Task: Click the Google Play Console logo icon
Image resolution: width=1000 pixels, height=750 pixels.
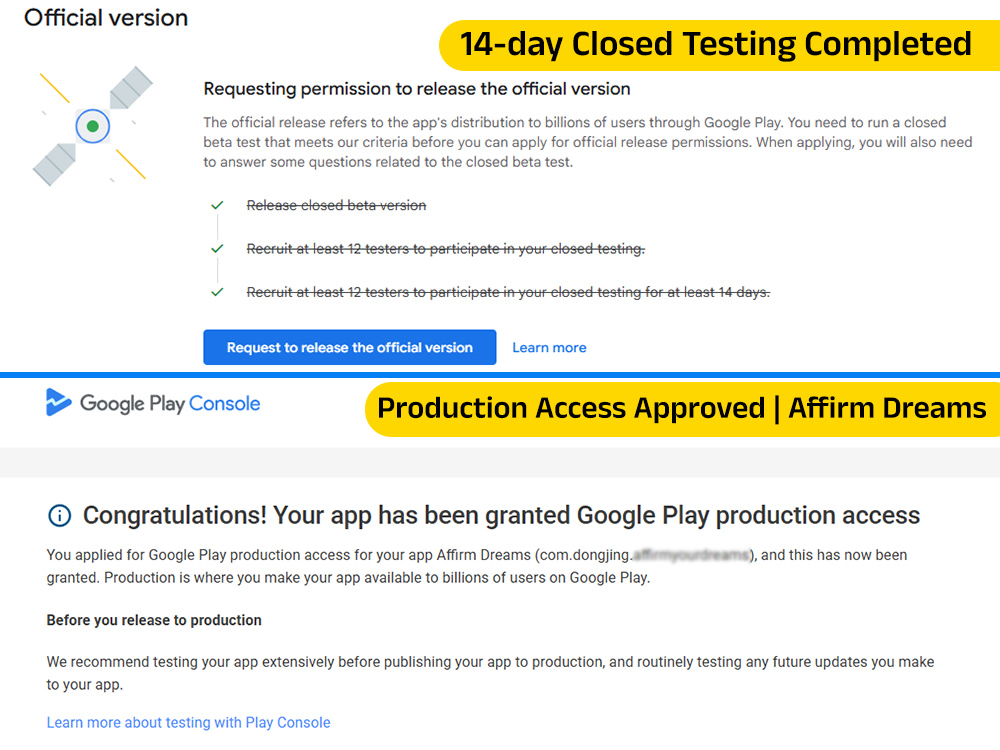Action: pos(58,402)
